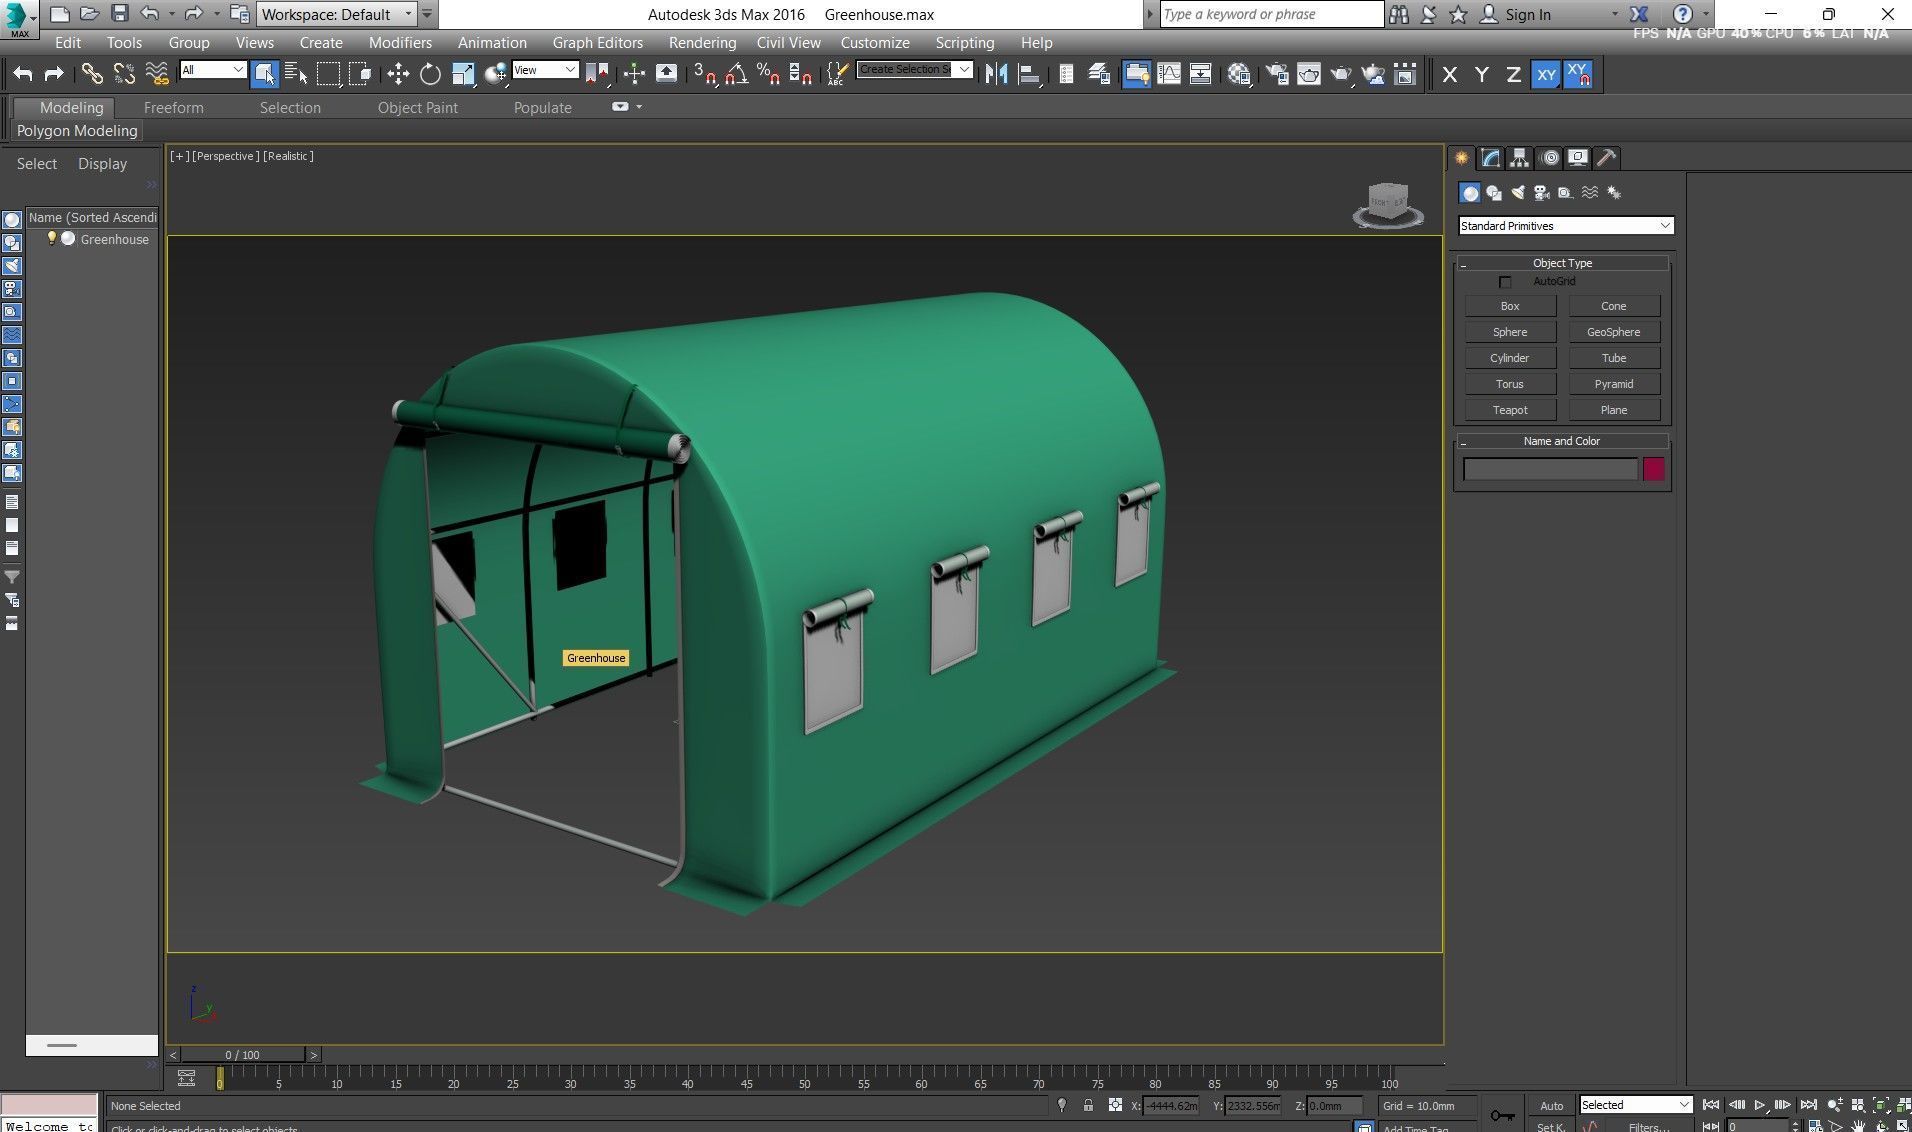Screen dimensions: 1912x1132
Task: Toggle the Spinner Snap button
Action: (x=800, y=74)
